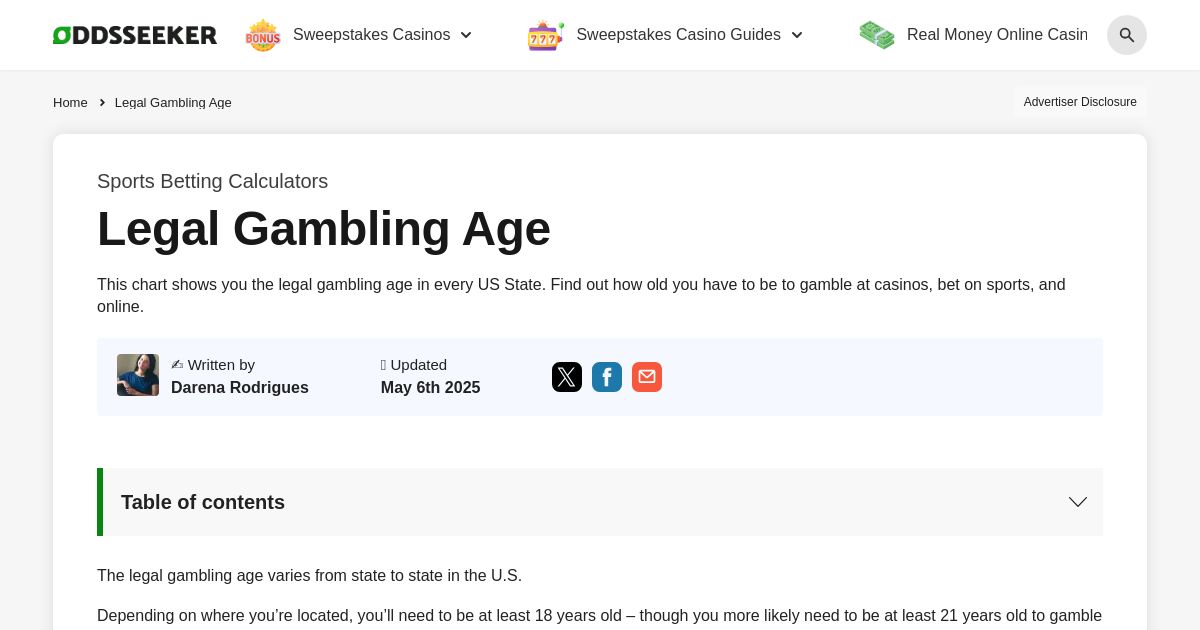This screenshot has height=630, width=1200.
Task: Click the breadcrumb chevron separator
Action: click(x=102, y=102)
